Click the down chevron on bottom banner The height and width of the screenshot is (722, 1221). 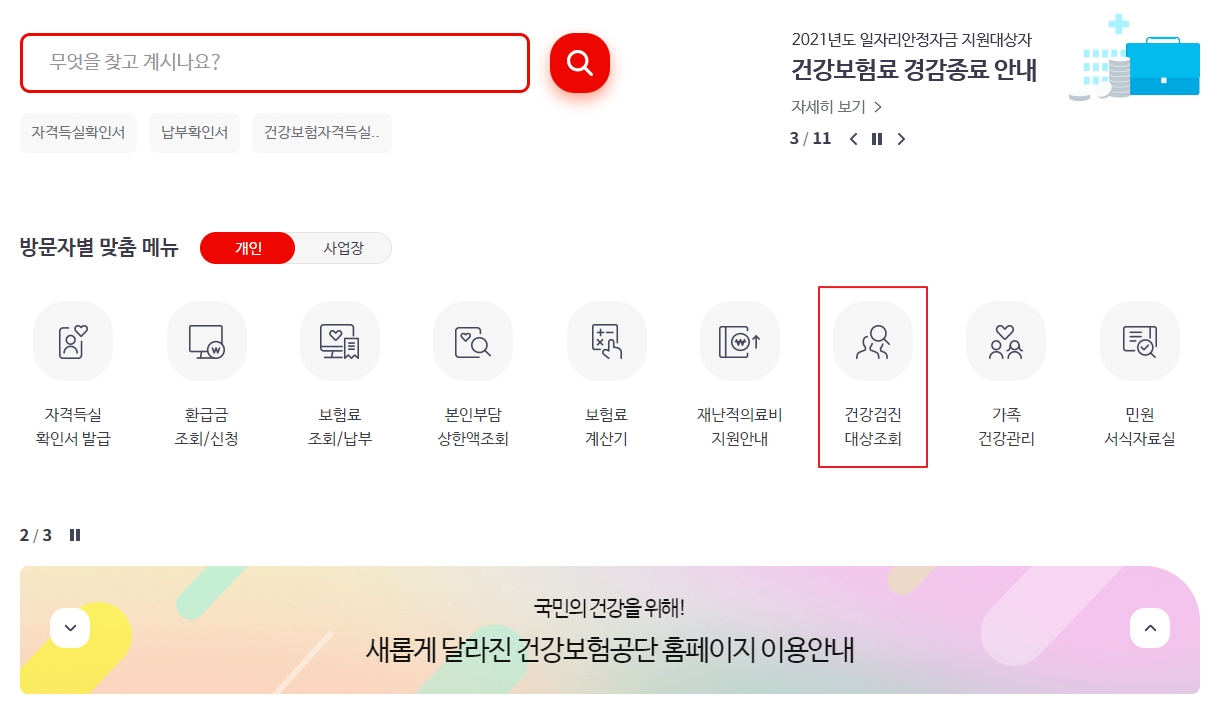[x=70, y=628]
